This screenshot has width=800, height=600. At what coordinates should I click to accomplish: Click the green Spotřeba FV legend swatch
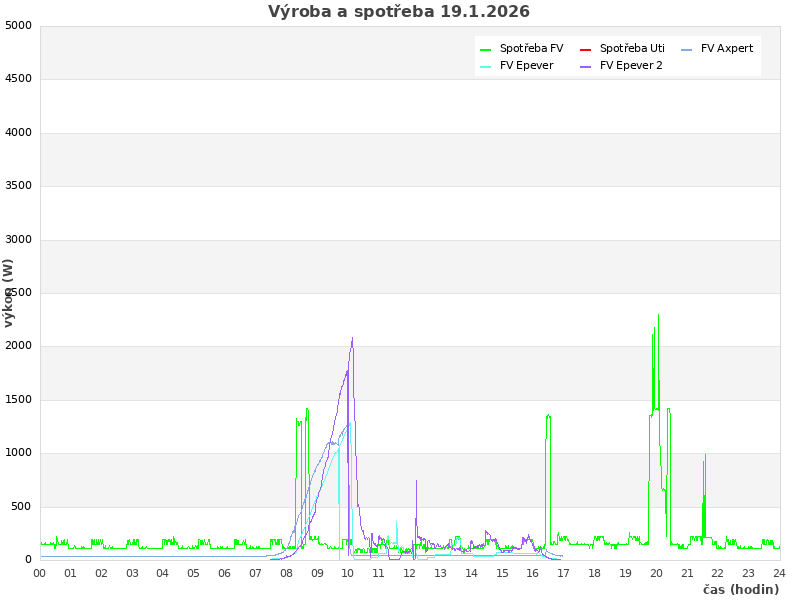point(486,49)
